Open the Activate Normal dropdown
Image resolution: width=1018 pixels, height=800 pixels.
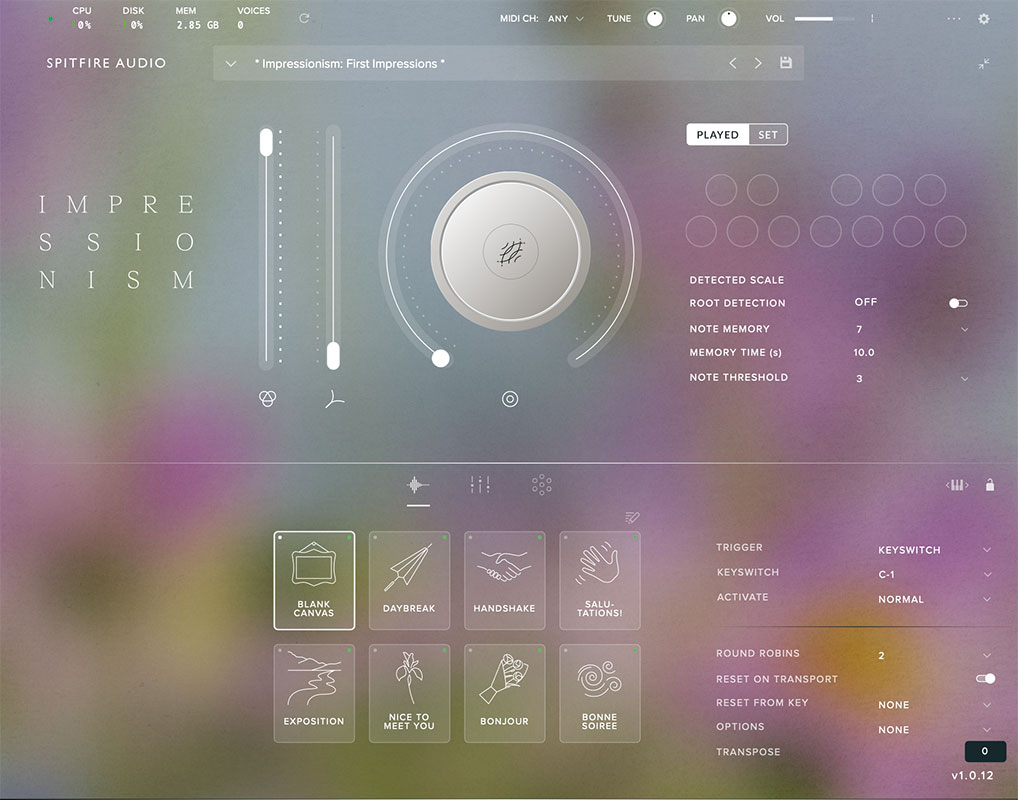pyautogui.click(x=987, y=599)
